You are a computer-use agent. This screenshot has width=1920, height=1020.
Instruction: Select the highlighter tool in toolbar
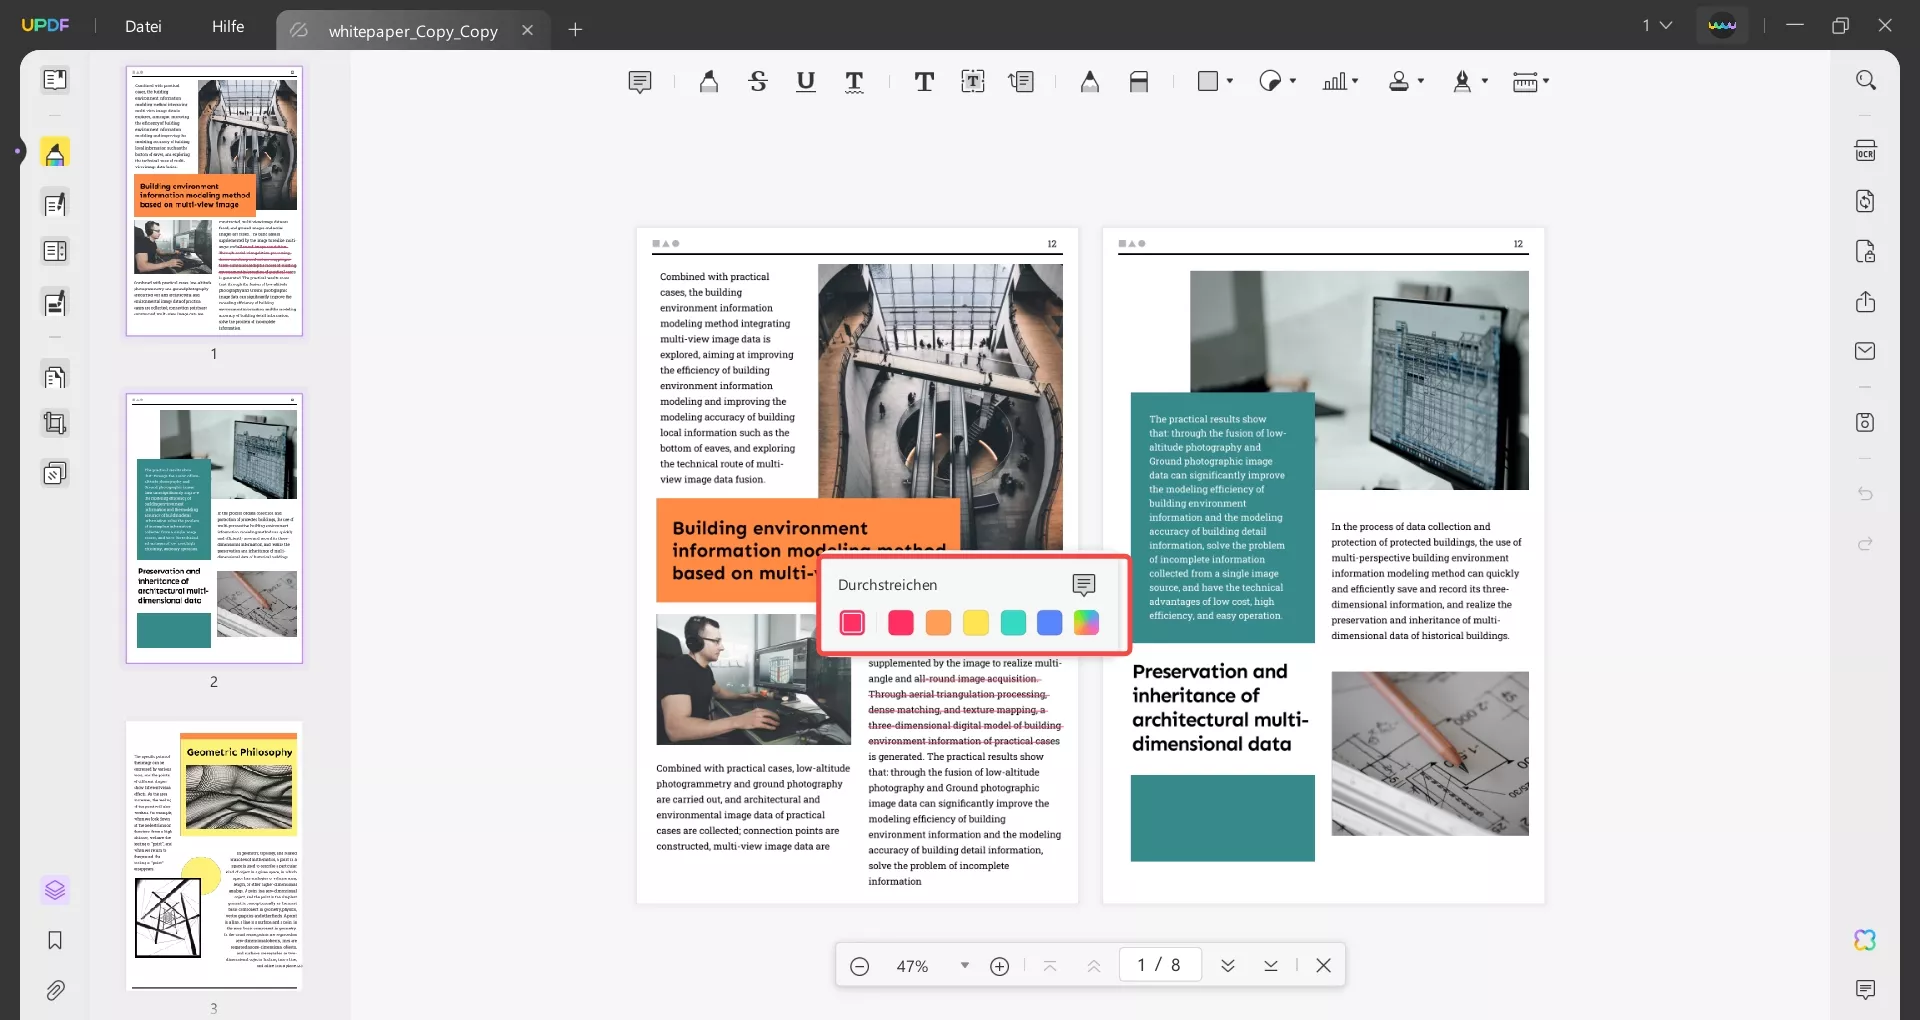pos(708,82)
